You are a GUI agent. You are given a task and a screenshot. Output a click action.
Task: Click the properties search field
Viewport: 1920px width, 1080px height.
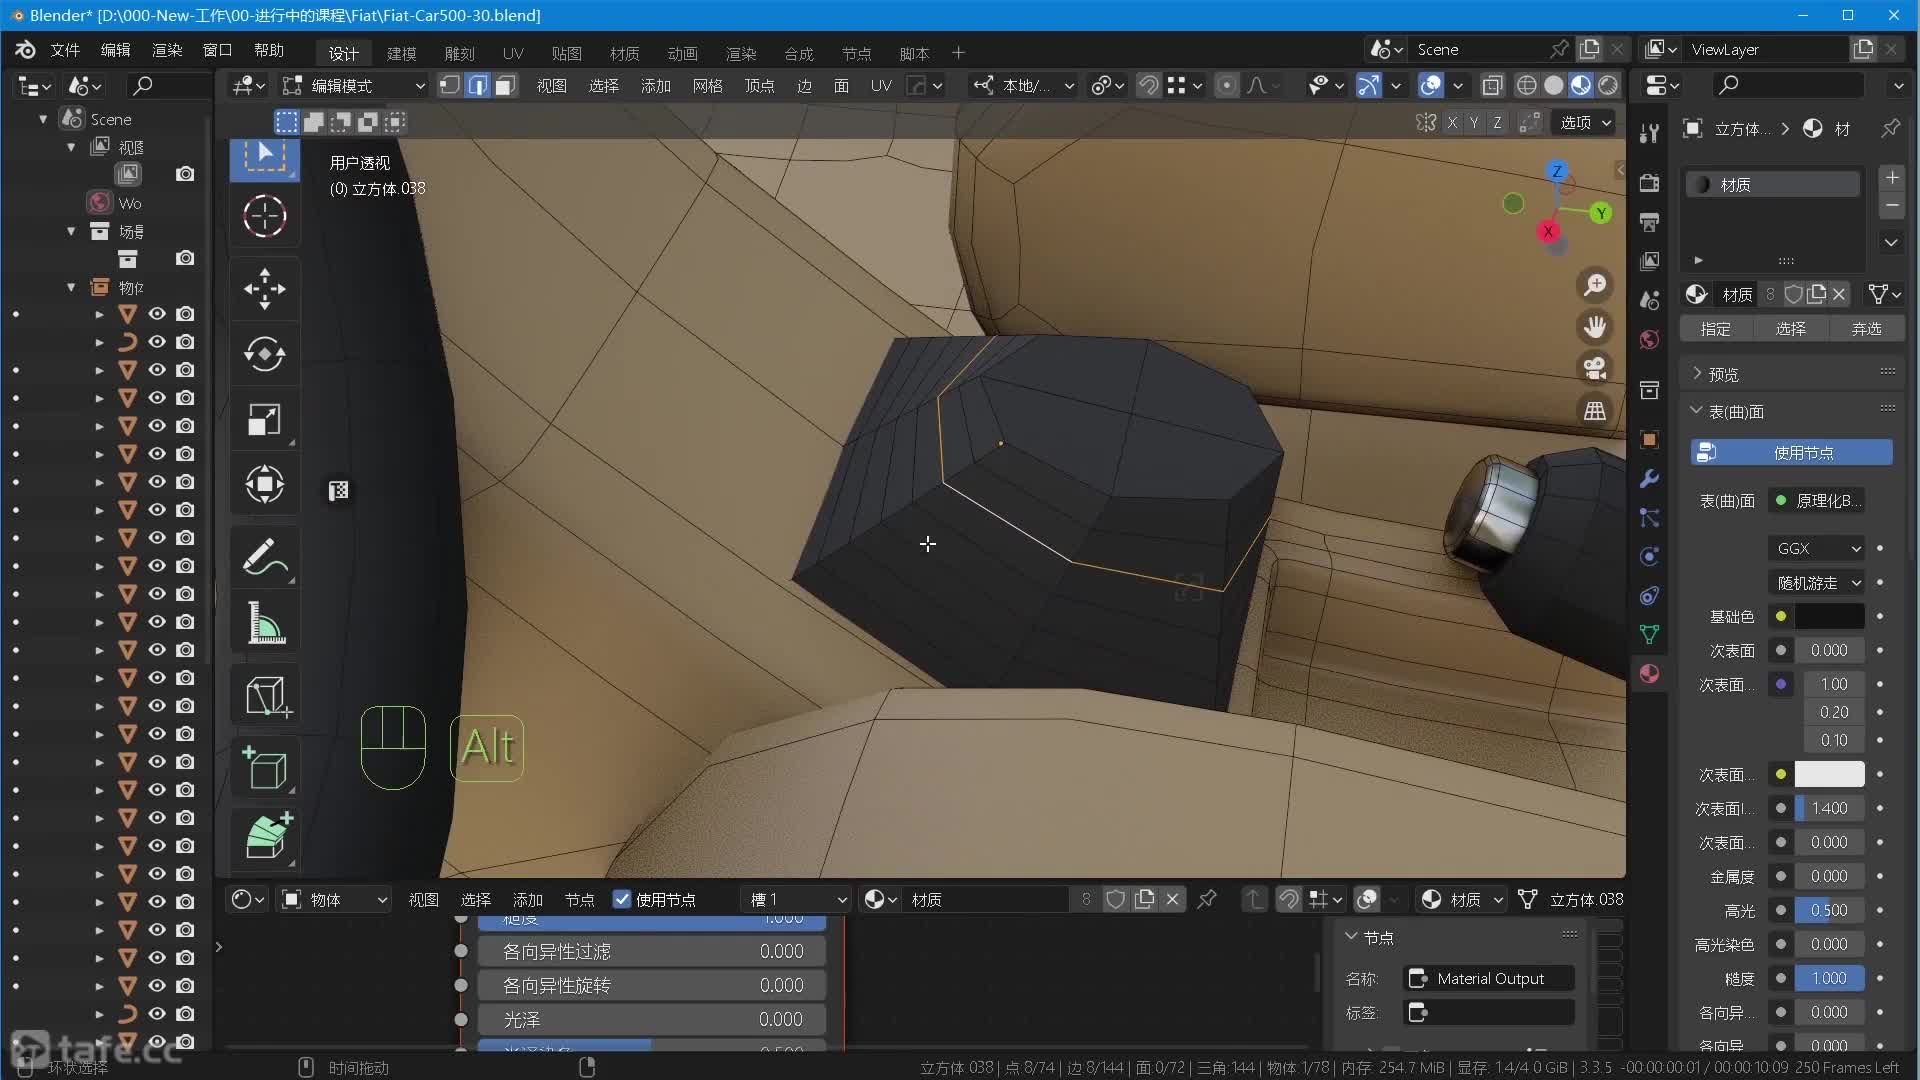(1788, 86)
